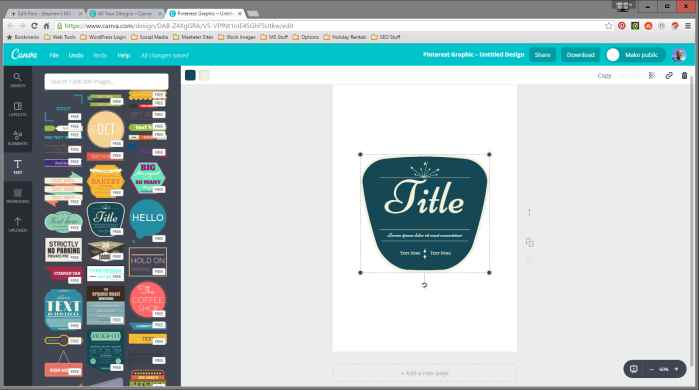Delete element with trash icon
The width and height of the screenshot is (699, 390).
click(x=684, y=76)
